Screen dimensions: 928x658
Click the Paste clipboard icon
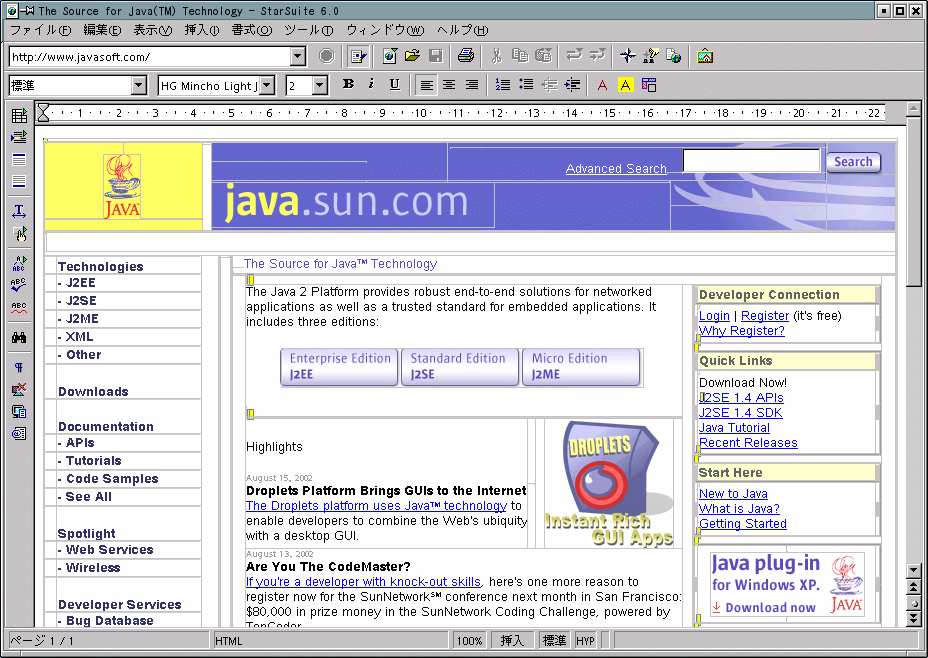pyautogui.click(x=543, y=56)
